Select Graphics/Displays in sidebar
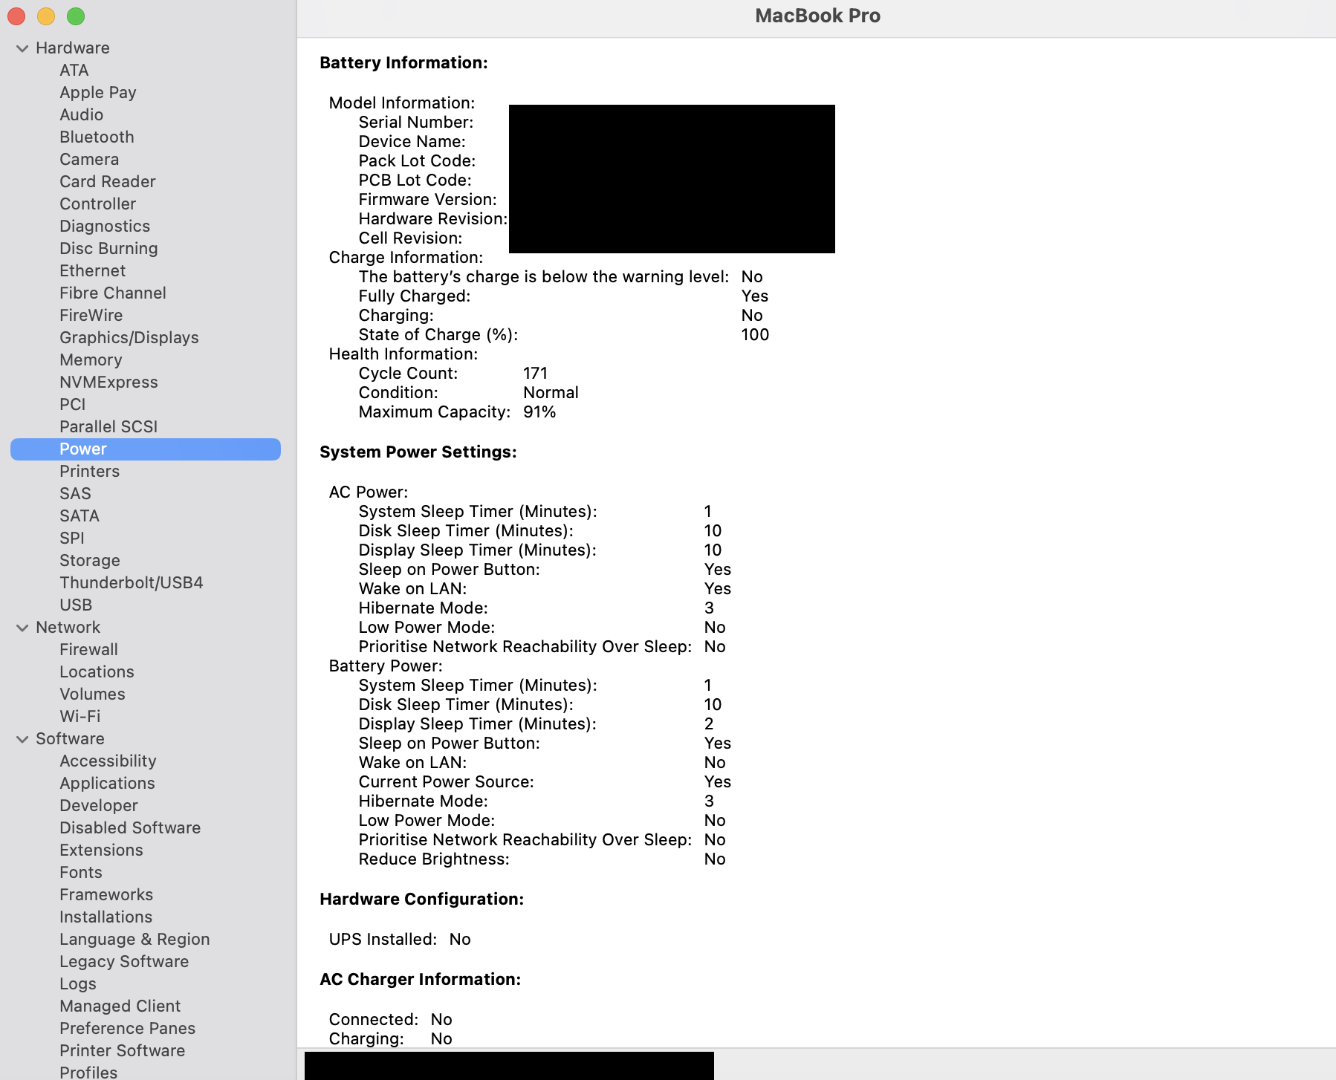Image resolution: width=1336 pixels, height=1080 pixels. [x=129, y=338]
